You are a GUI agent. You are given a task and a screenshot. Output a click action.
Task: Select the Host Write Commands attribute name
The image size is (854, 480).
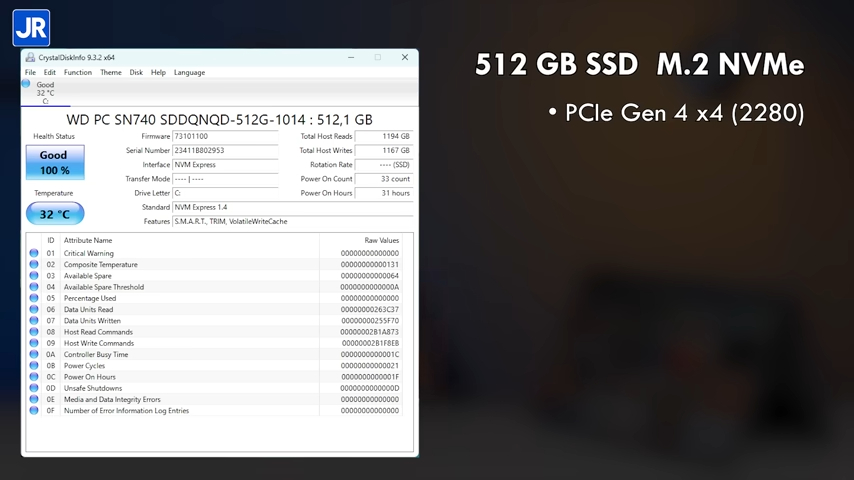pyautogui.click(x=99, y=343)
